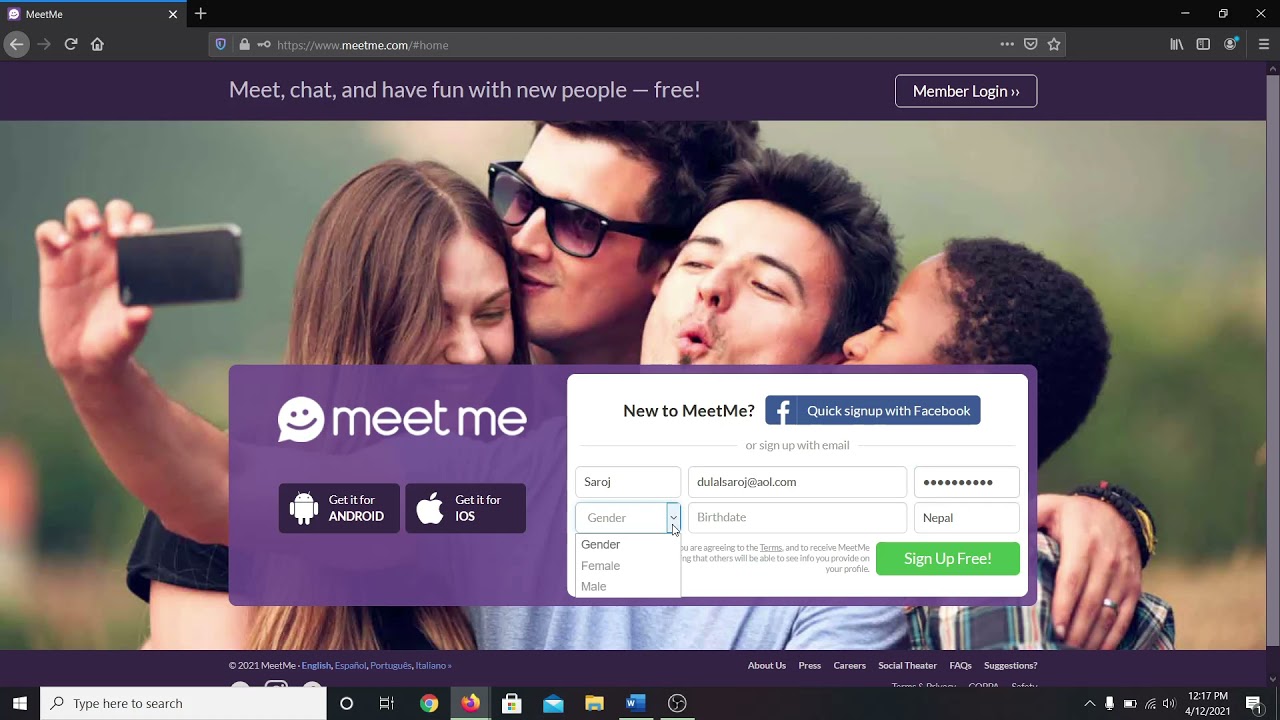Open saved login key icon in address bar
The width and height of the screenshot is (1280, 720).
pos(264,45)
